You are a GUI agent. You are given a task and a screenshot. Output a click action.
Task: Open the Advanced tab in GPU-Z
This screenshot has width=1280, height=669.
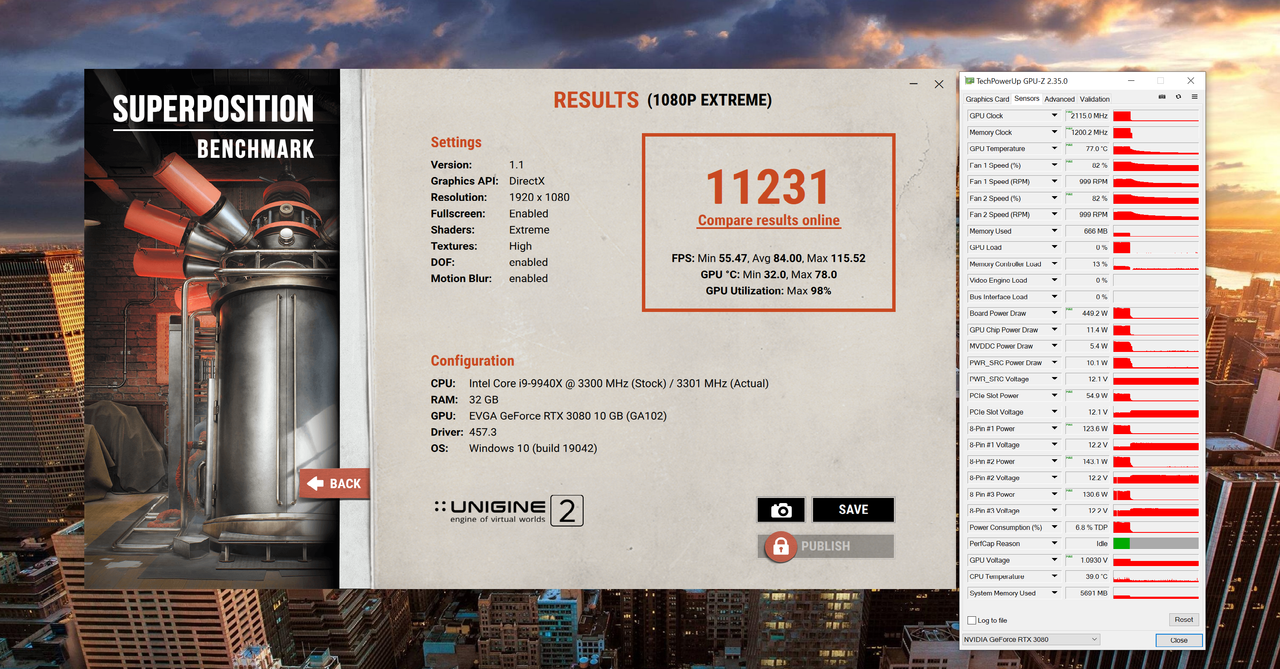(1059, 99)
